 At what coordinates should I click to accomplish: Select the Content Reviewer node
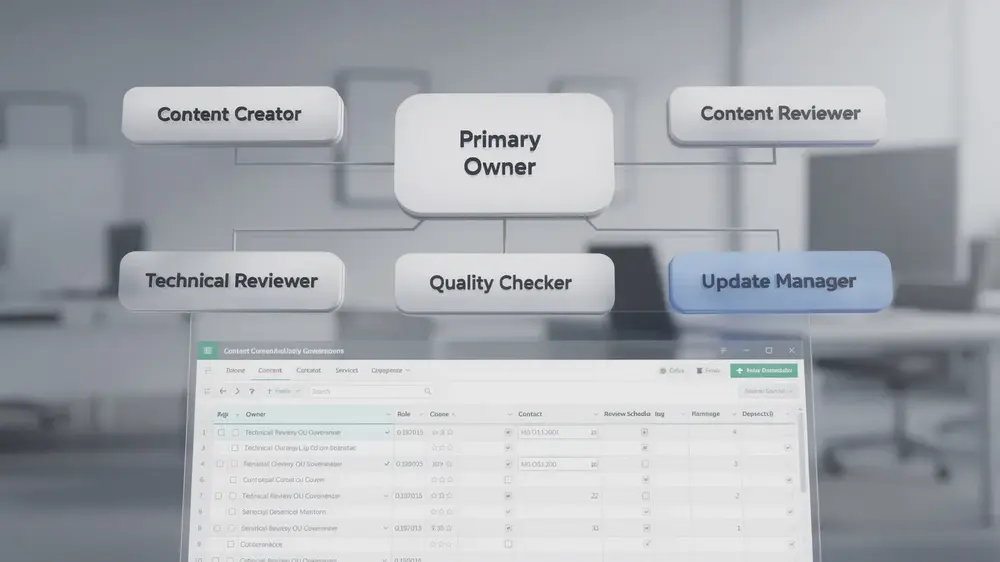click(x=777, y=114)
